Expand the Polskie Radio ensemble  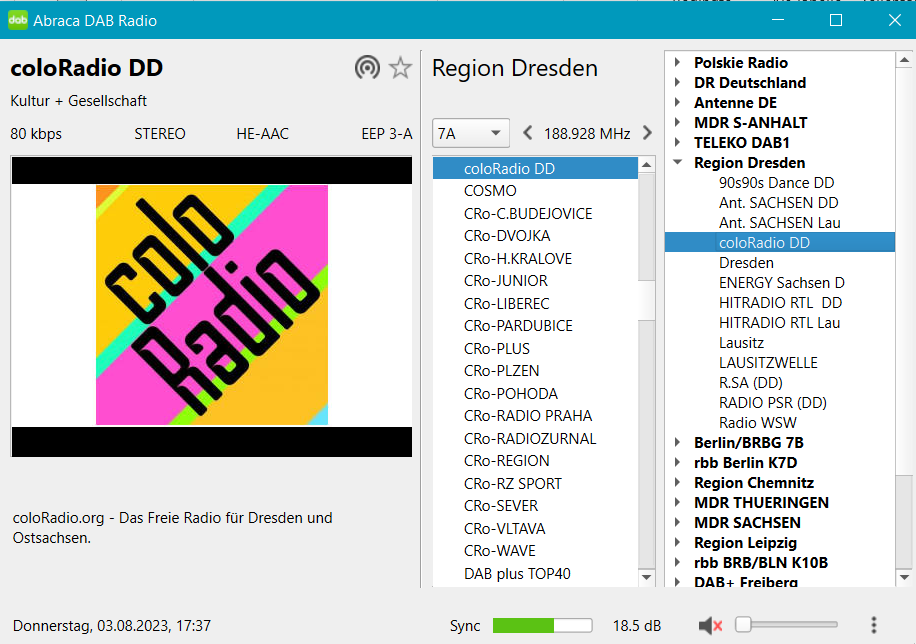tap(677, 63)
